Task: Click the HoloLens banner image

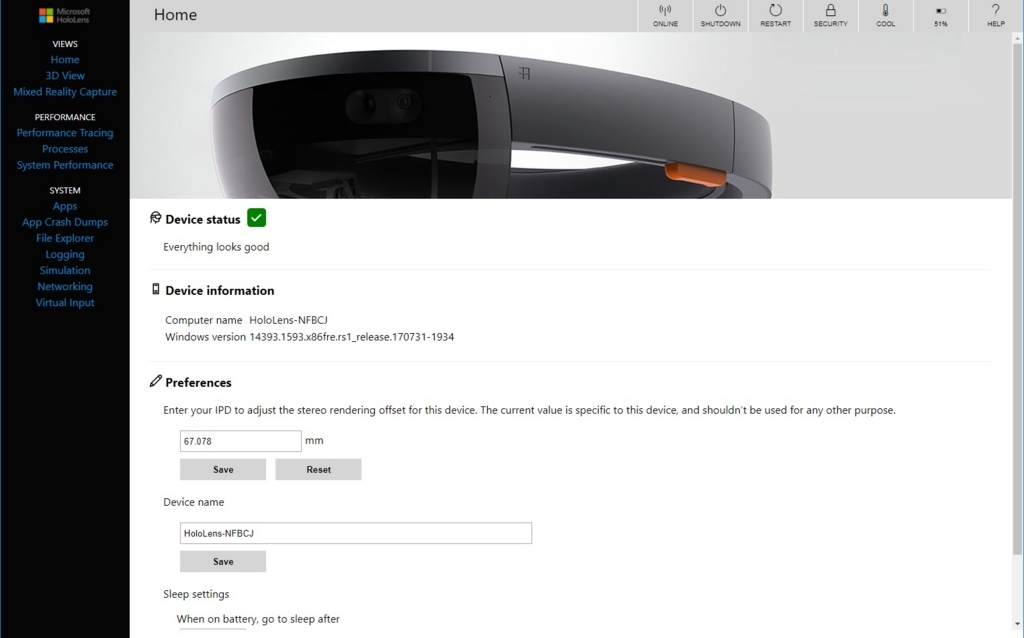Action: 570,116
